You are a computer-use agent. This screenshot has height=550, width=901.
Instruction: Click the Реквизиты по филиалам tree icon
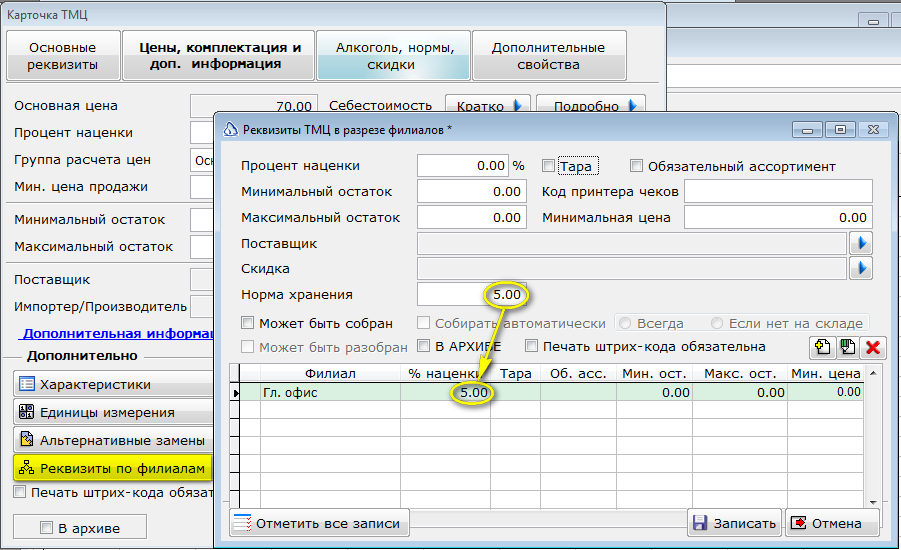tap(26, 468)
